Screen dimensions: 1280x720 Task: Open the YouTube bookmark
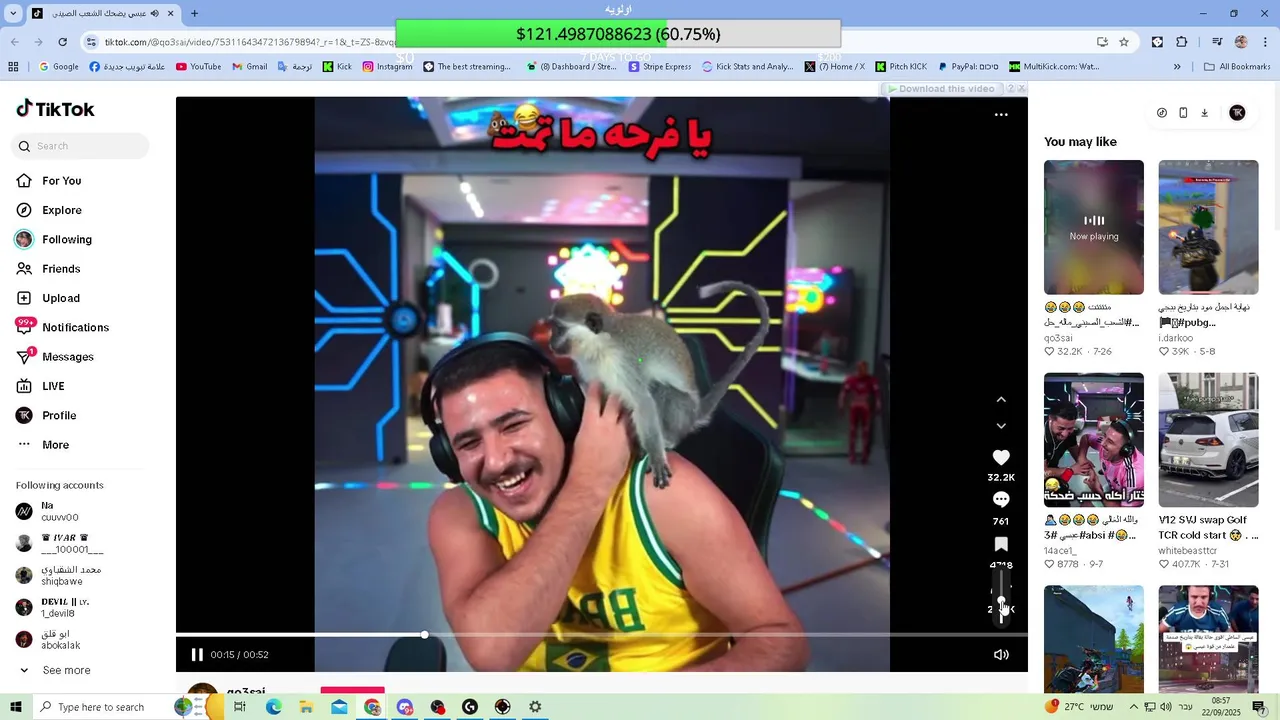pyautogui.click(x=198, y=67)
